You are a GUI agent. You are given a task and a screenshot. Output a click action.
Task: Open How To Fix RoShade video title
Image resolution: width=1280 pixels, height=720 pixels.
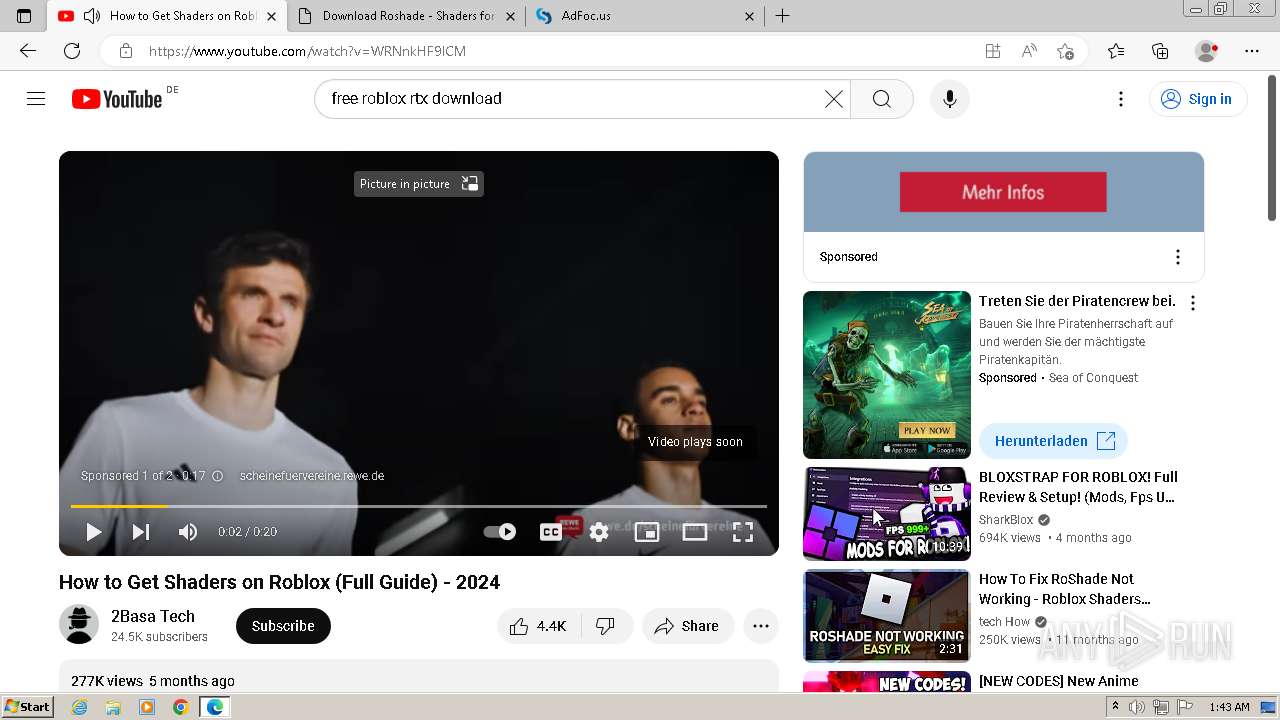pos(1065,589)
